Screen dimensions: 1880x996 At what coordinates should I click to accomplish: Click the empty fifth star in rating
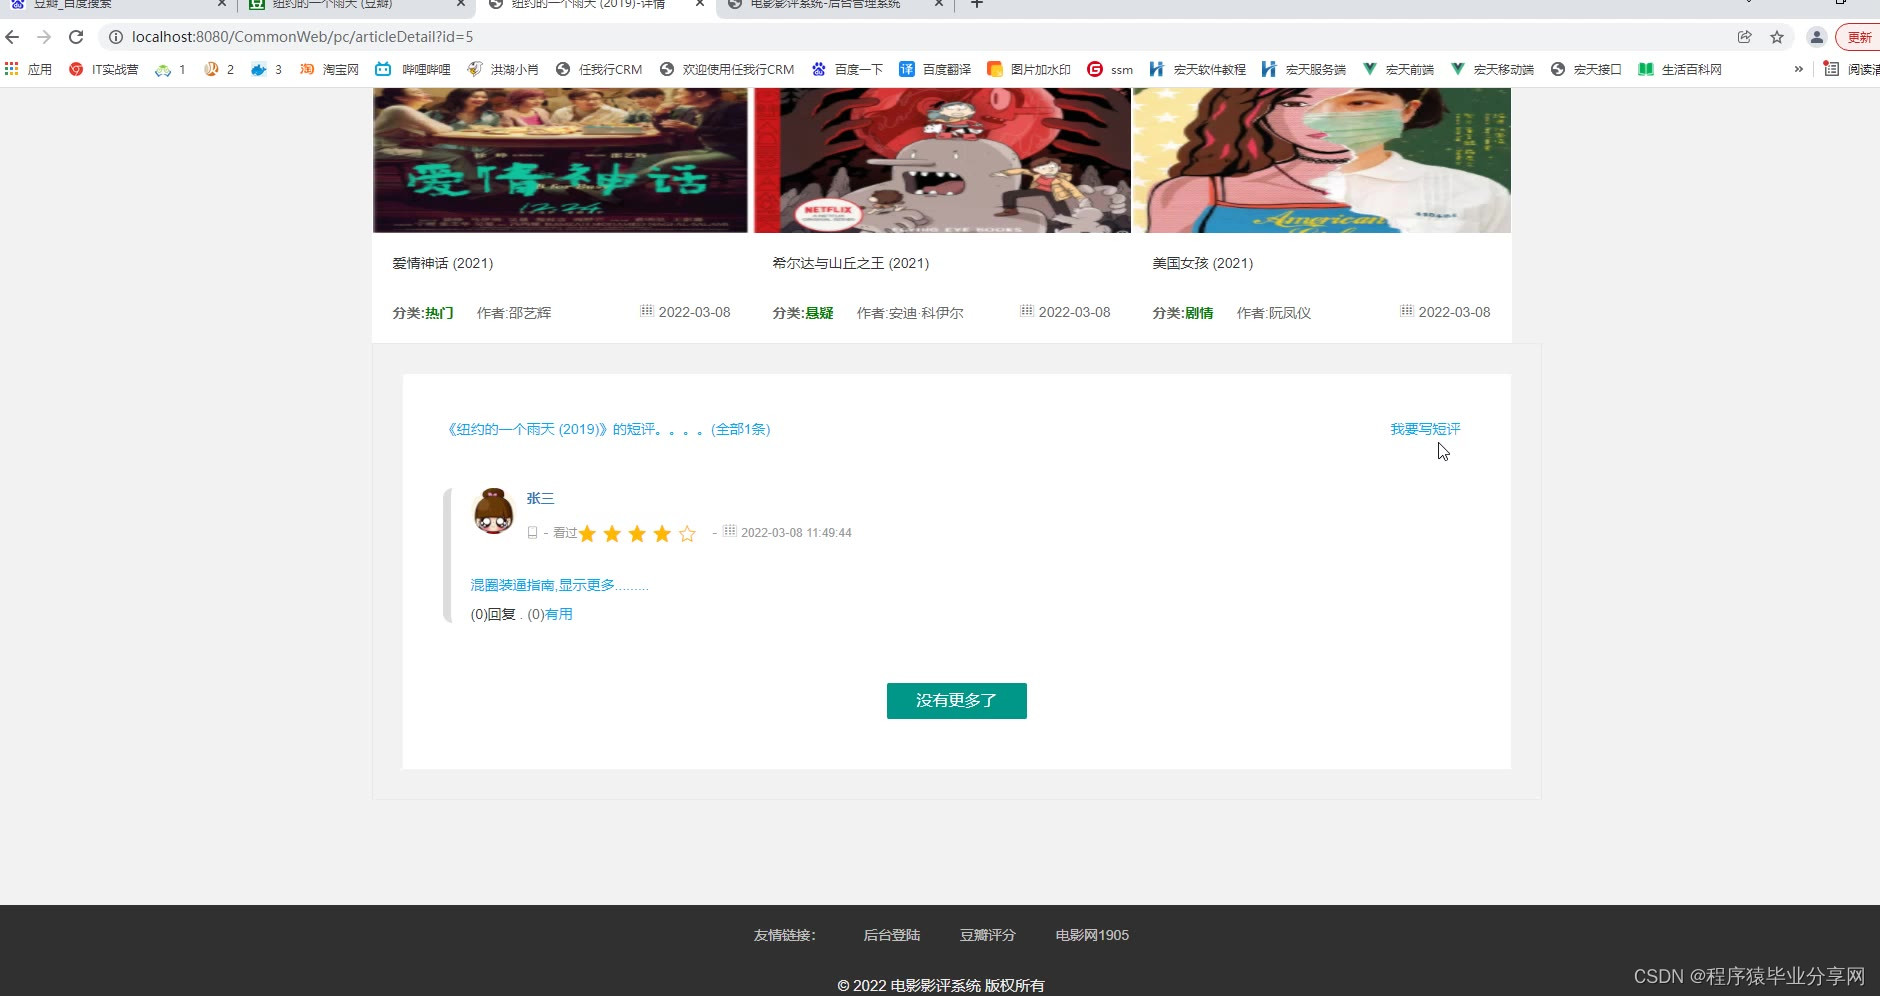tap(687, 534)
